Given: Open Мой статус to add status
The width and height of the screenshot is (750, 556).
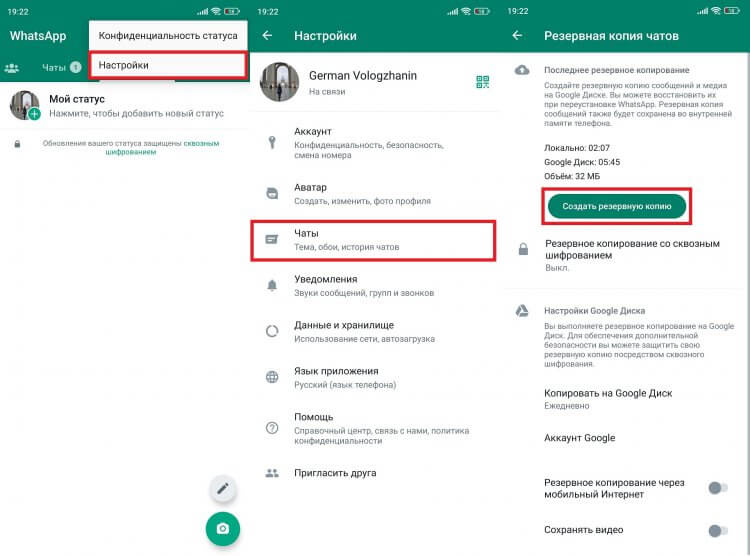Looking at the screenshot, I should (124, 106).
